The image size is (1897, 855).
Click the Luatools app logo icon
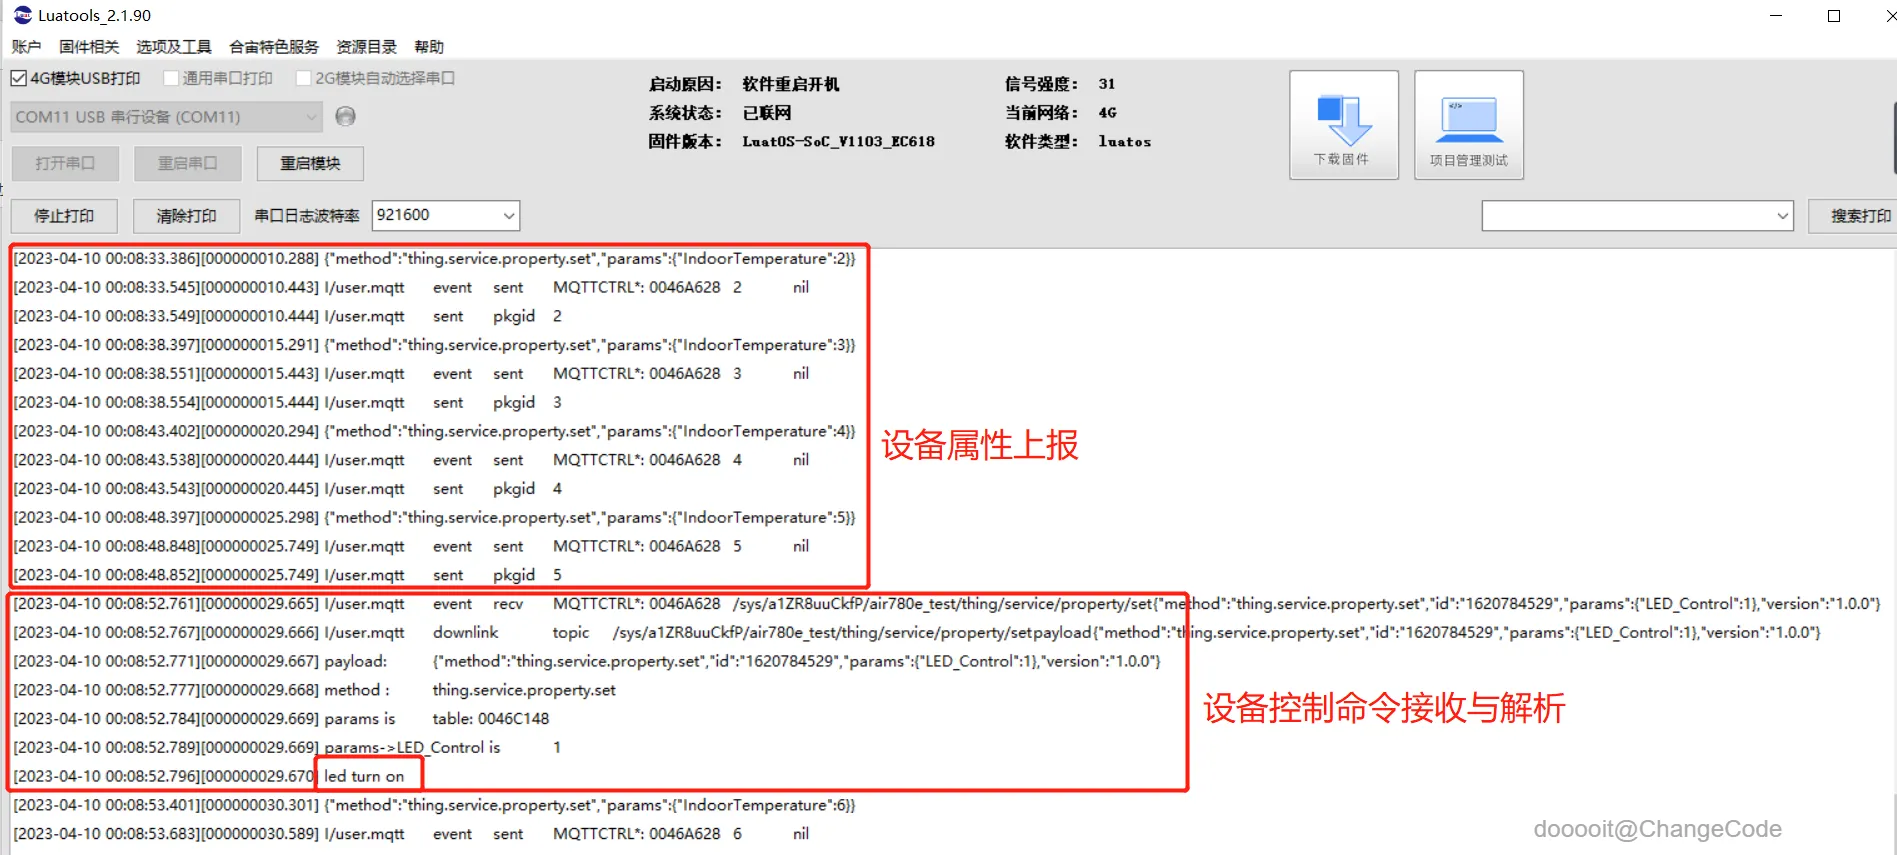coord(22,15)
